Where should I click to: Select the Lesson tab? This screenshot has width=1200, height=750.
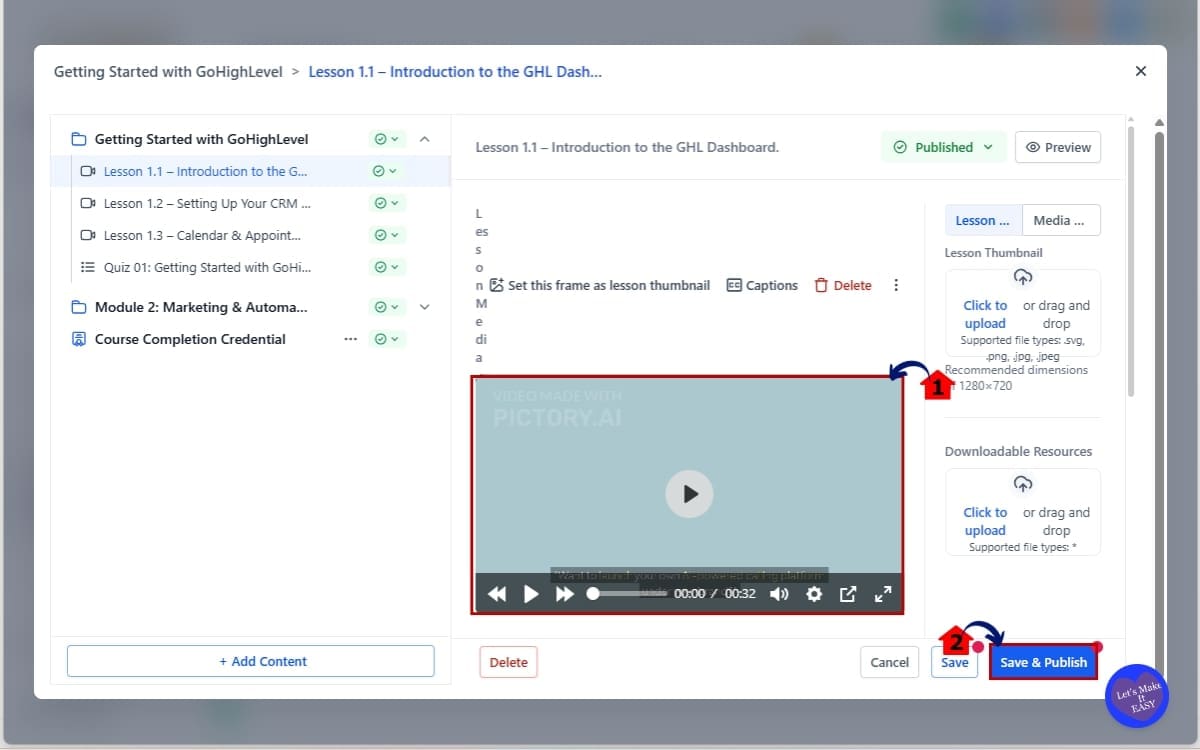(x=983, y=220)
